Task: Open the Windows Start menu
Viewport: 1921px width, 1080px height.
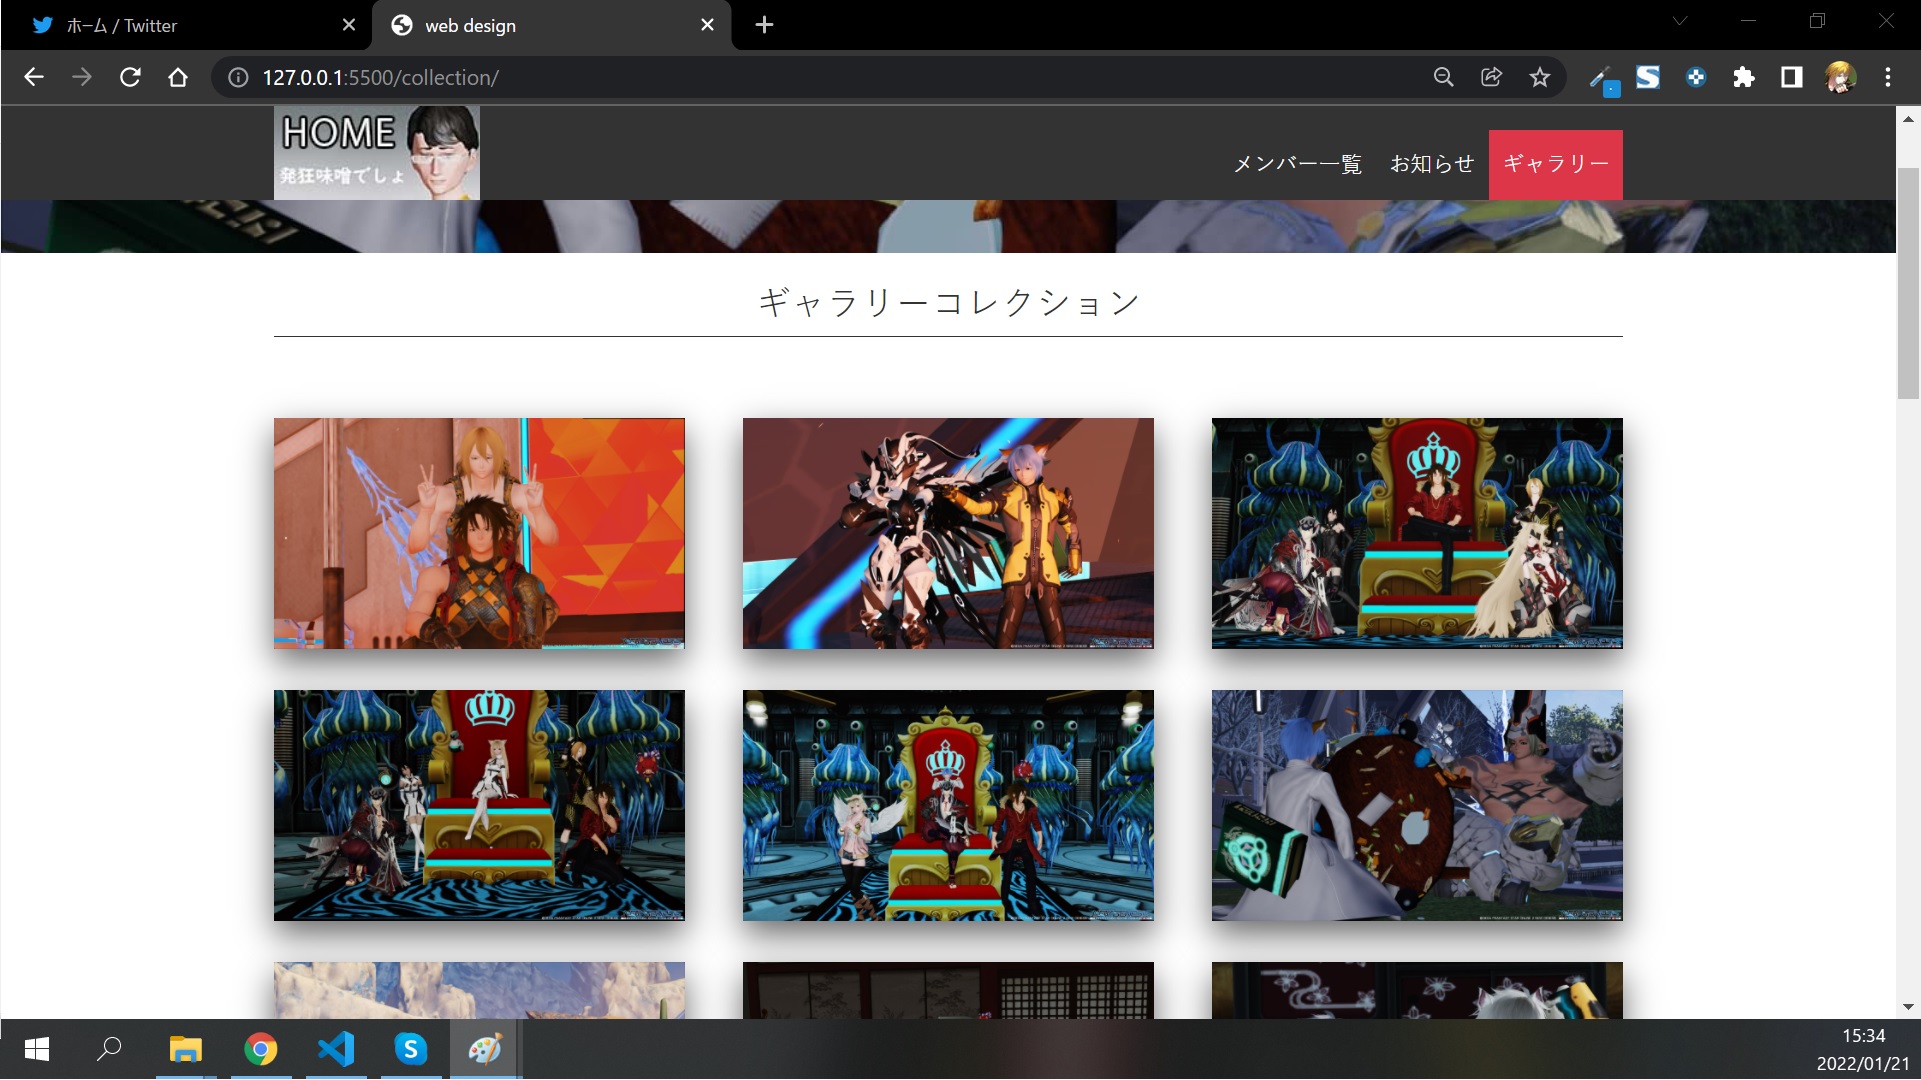Action: [36, 1049]
